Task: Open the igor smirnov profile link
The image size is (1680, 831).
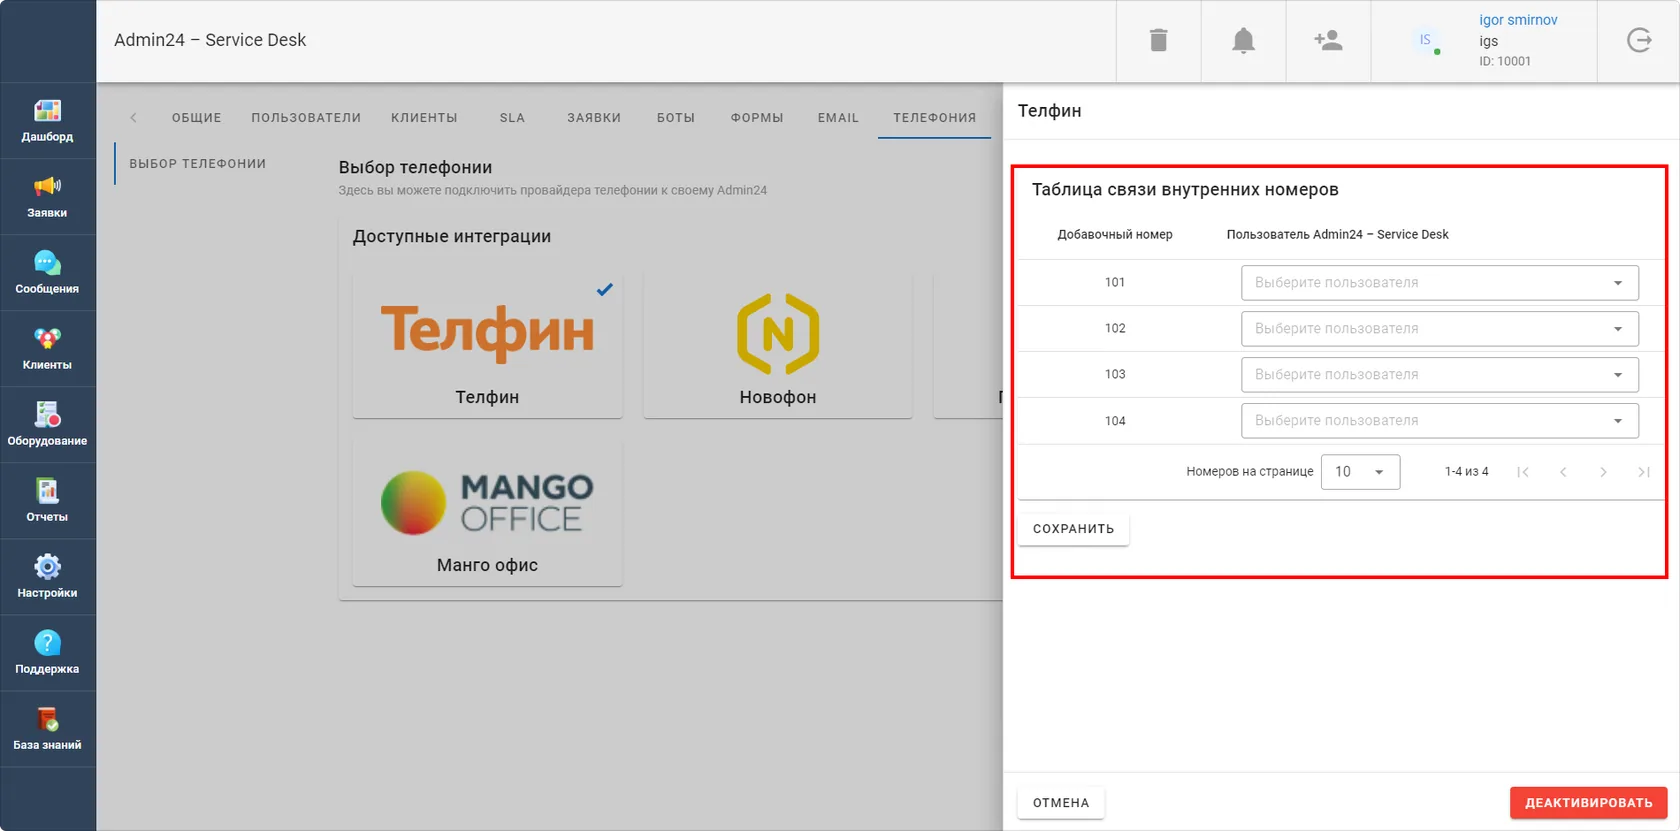Action: [1518, 20]
